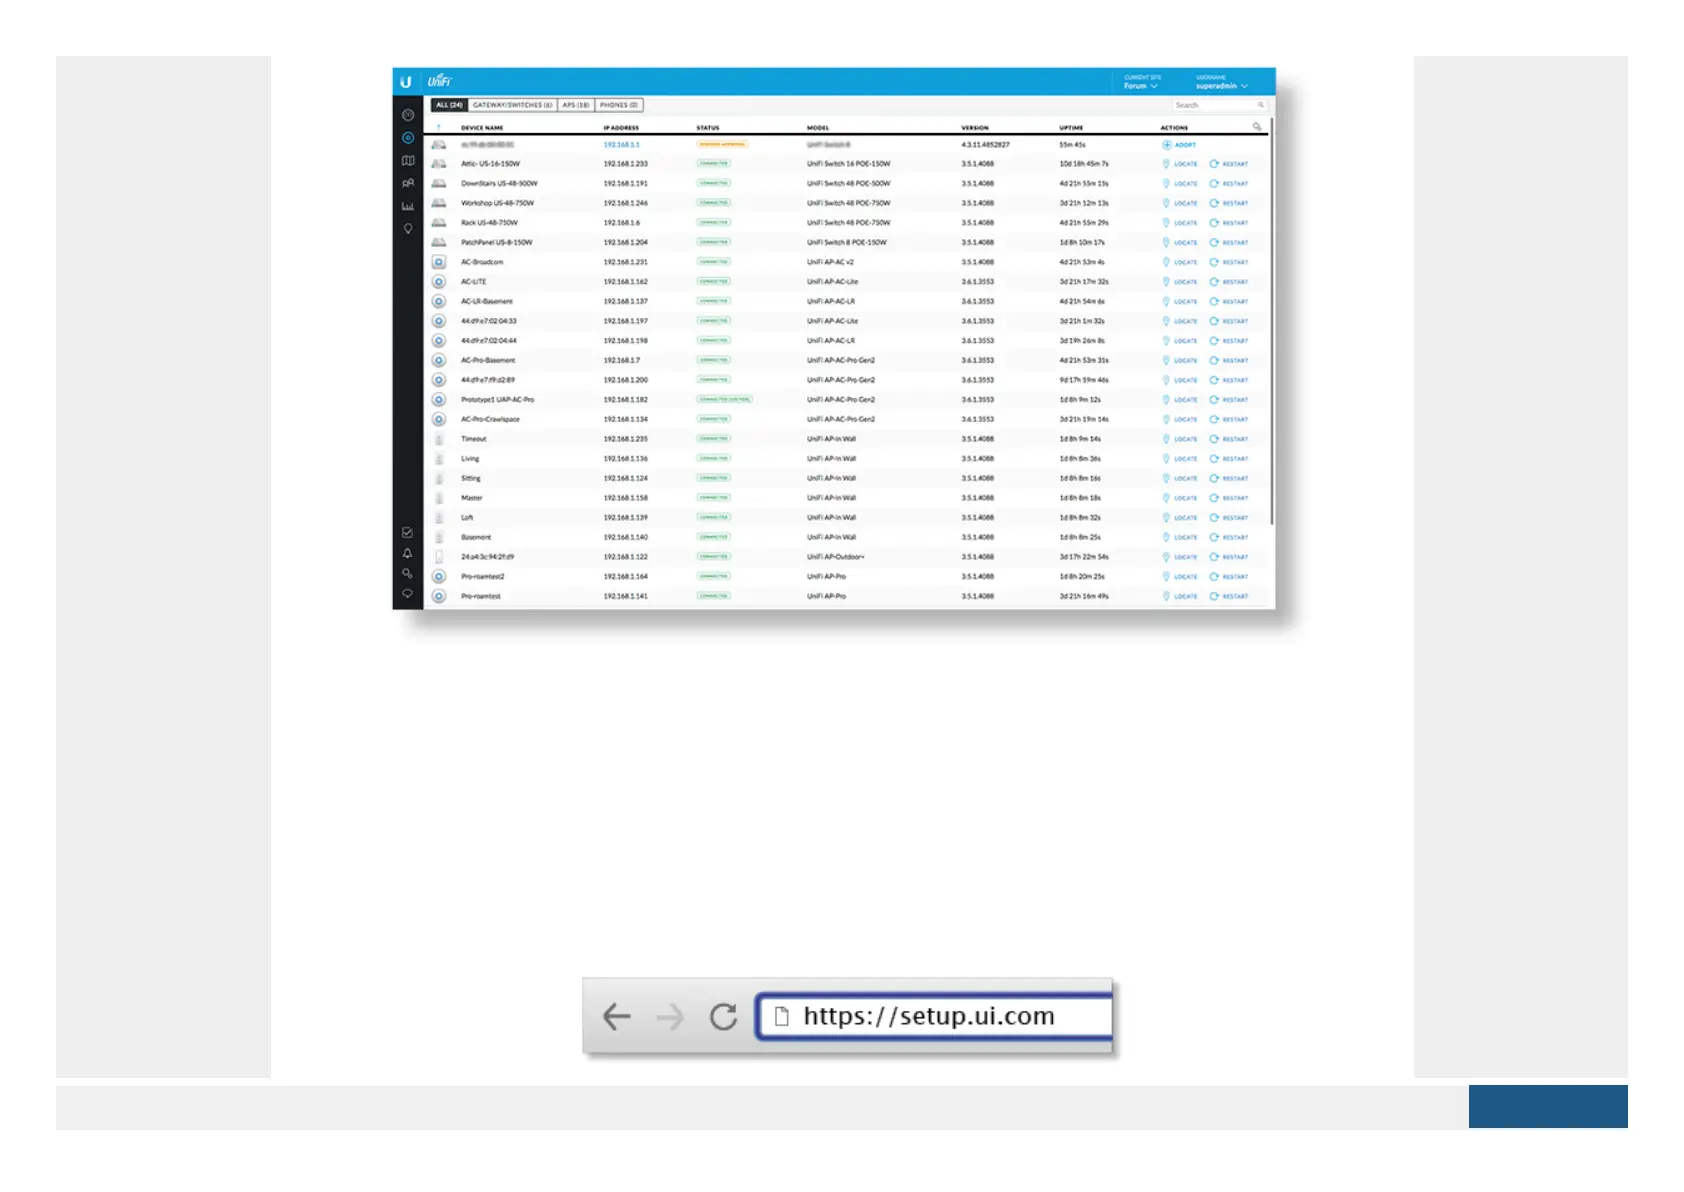Sort by the Device Name column header
This screenshot has height=1192, width=1684.
(482, 128)
